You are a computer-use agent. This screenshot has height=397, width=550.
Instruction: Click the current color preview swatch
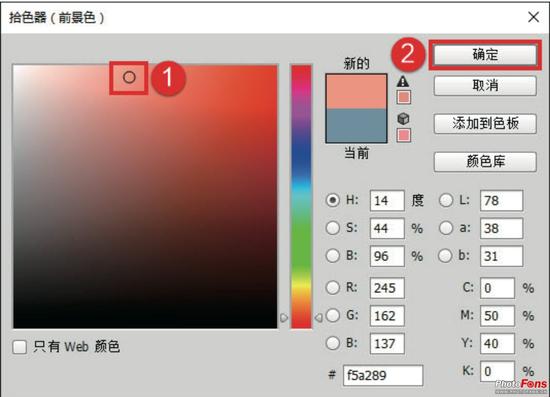(356, 125)
